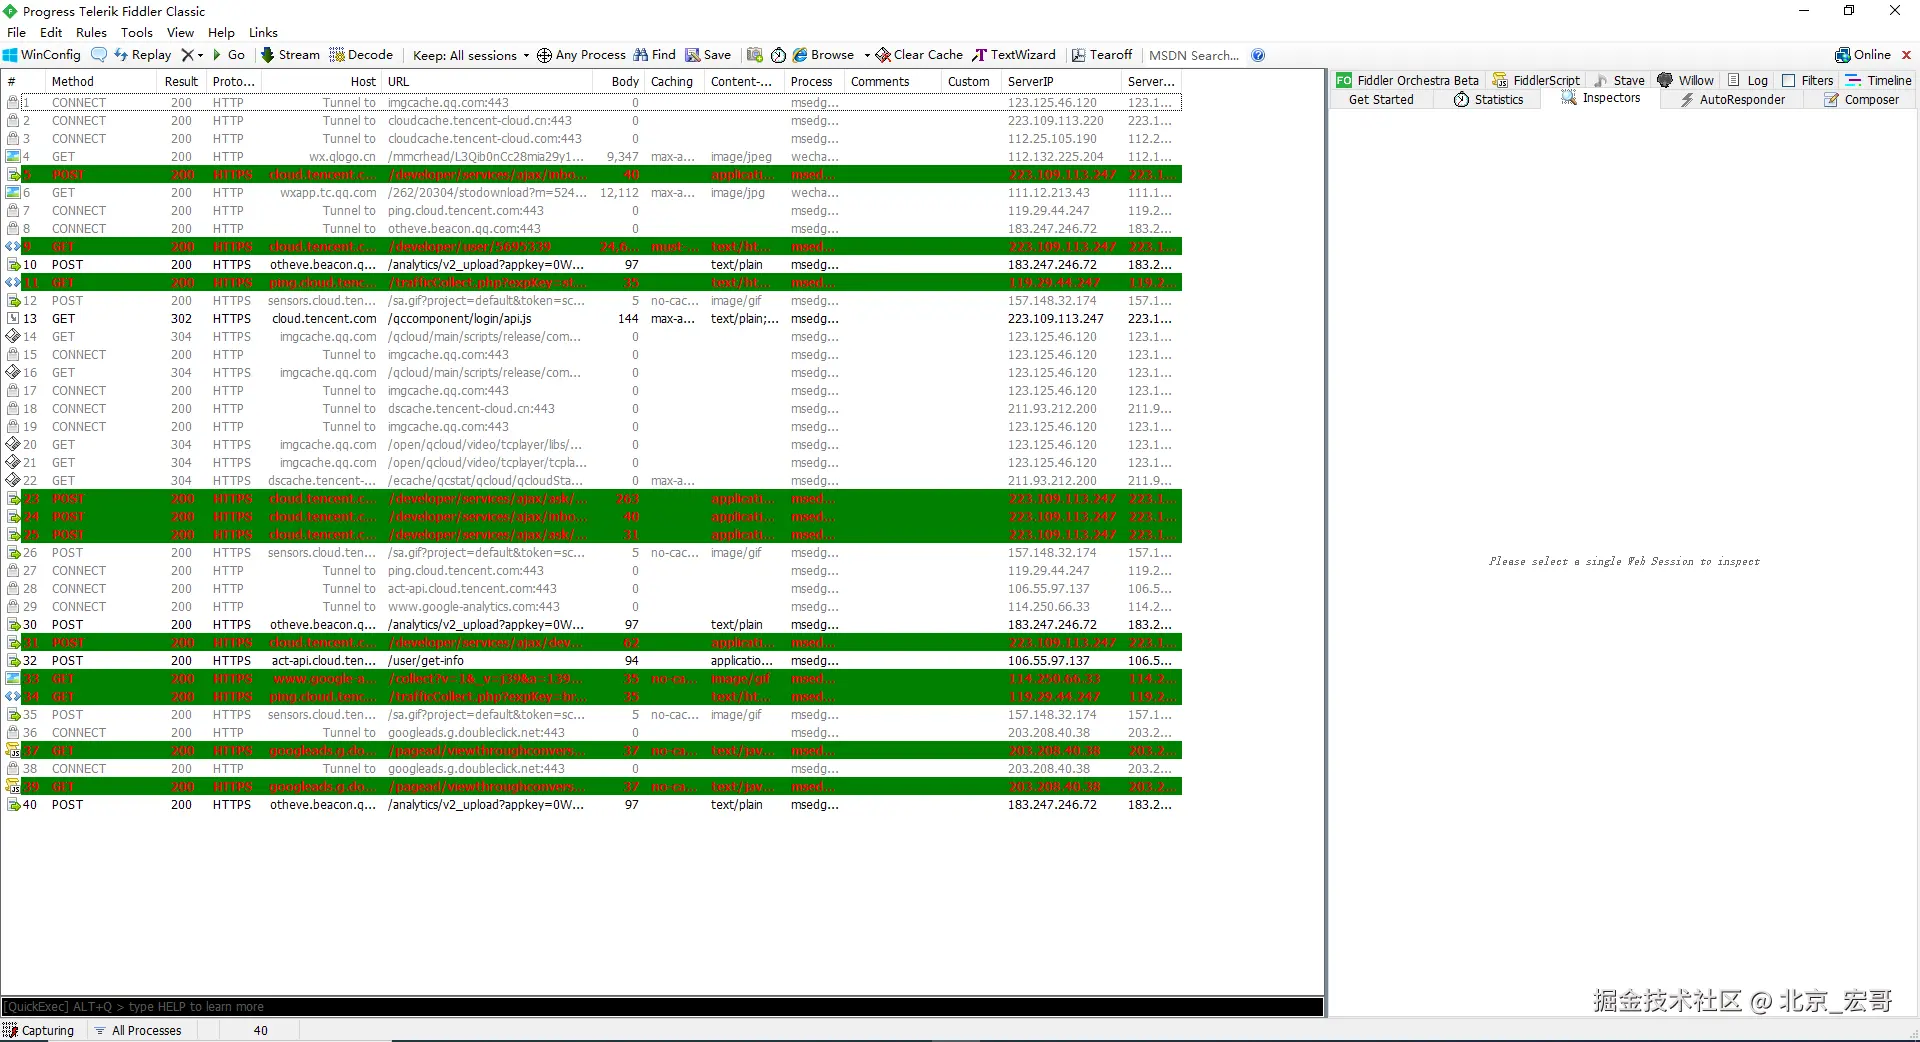The height and width of the screenshot is (1042, 1920).
Task: Resume with the Go toolbar button
Action: pyautogui.click(x=229, y=55)
